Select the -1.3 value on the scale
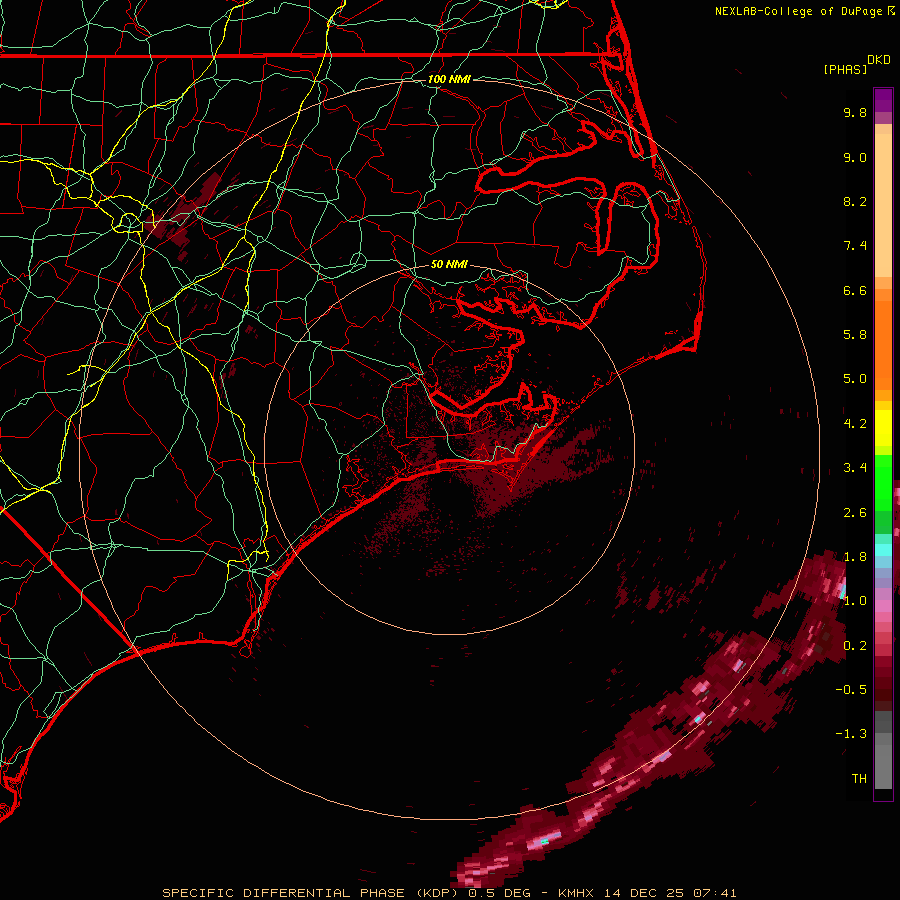The height and width of the screenshot is (900, 900). tap(851, 734)
